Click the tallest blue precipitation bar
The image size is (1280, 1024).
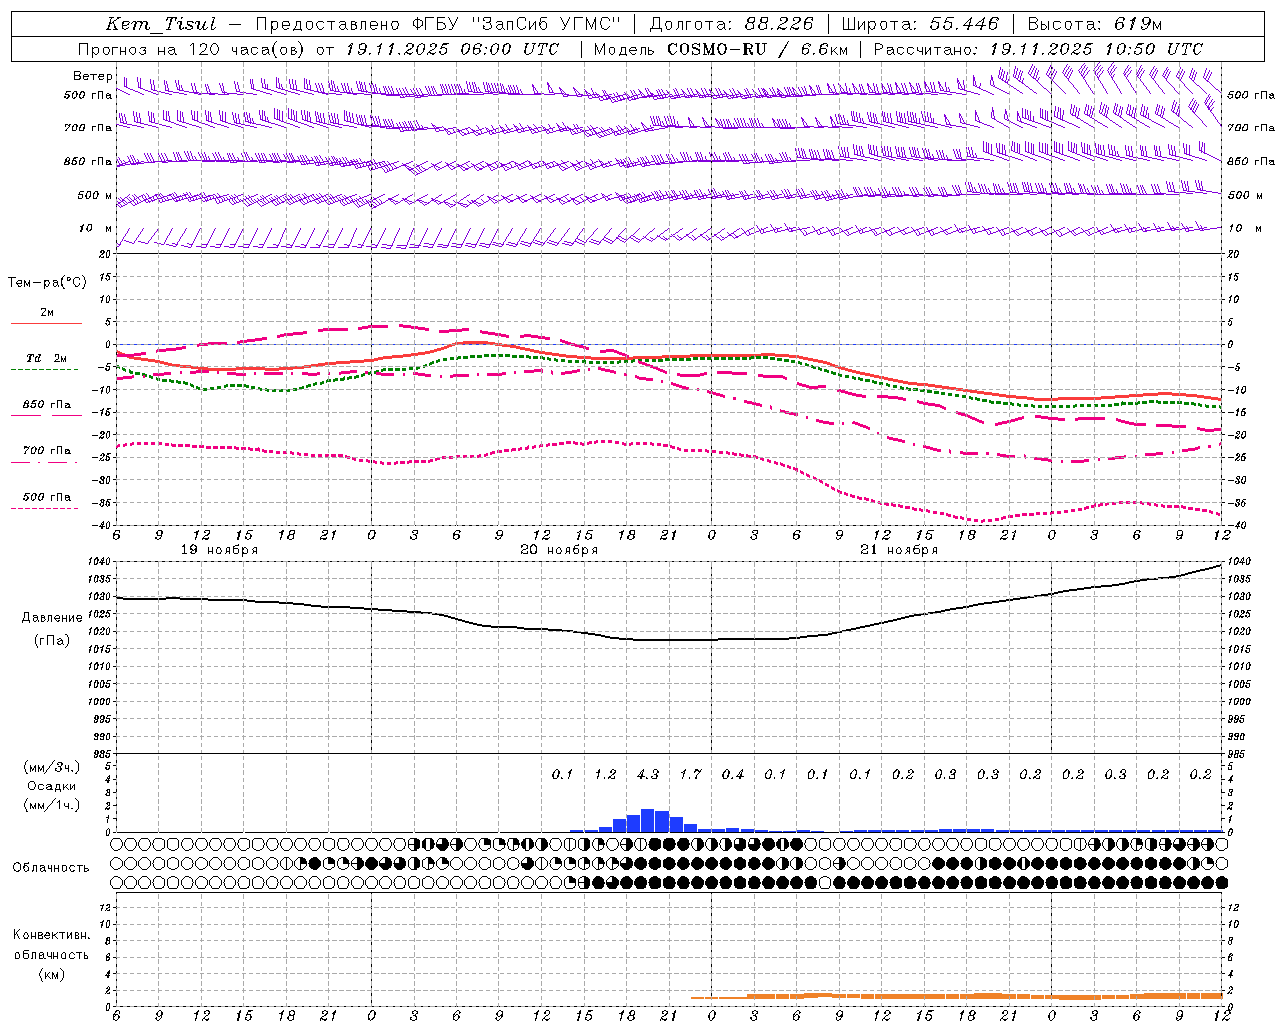pos(648,820)
